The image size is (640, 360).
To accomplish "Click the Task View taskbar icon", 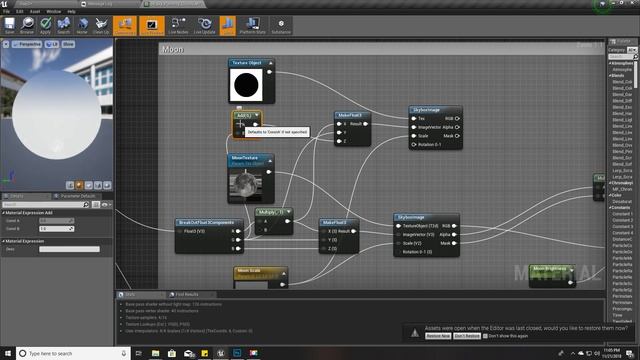I will pyautogui.click(x=139, y=353).
